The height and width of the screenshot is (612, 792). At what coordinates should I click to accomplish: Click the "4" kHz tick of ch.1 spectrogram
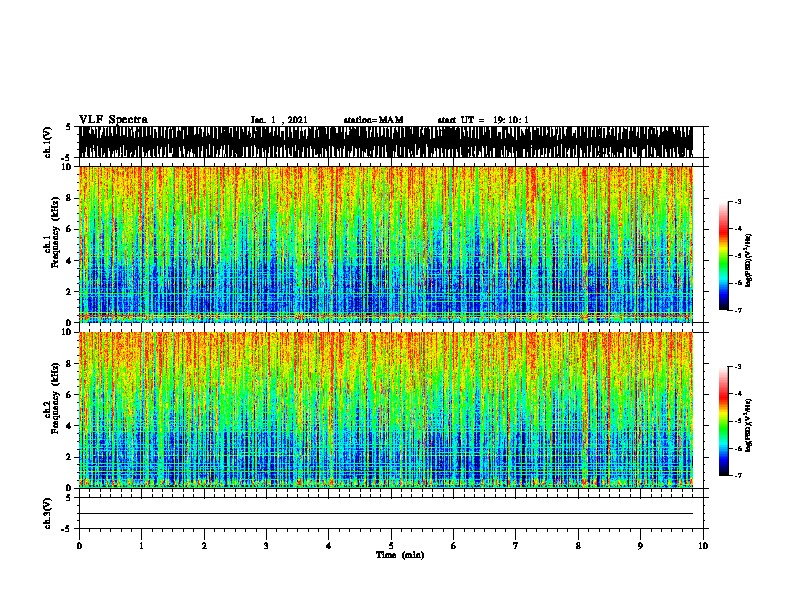(x=70, y=261)
